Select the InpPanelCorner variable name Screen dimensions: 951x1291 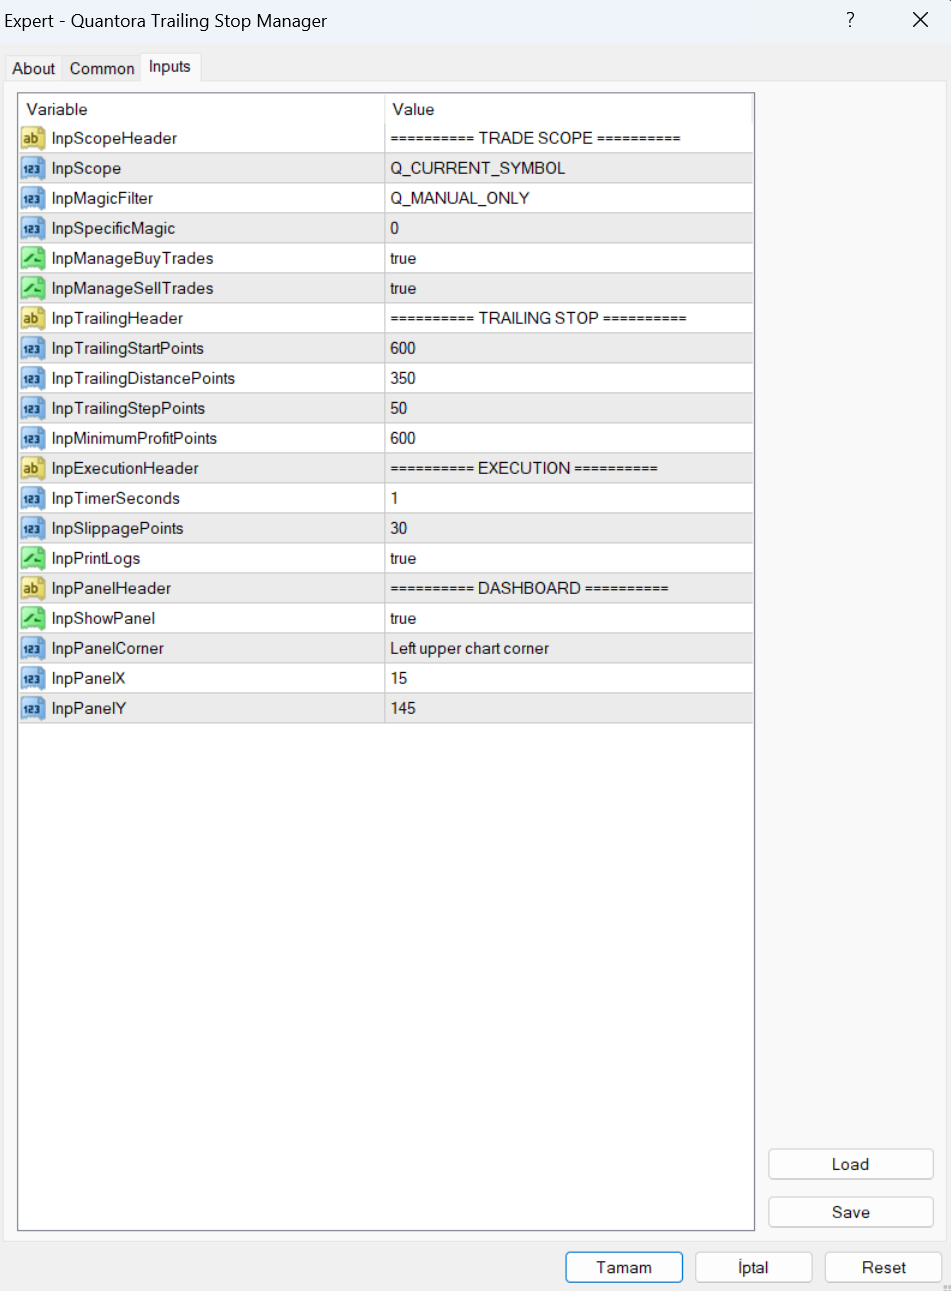click(x=108, y=648)
